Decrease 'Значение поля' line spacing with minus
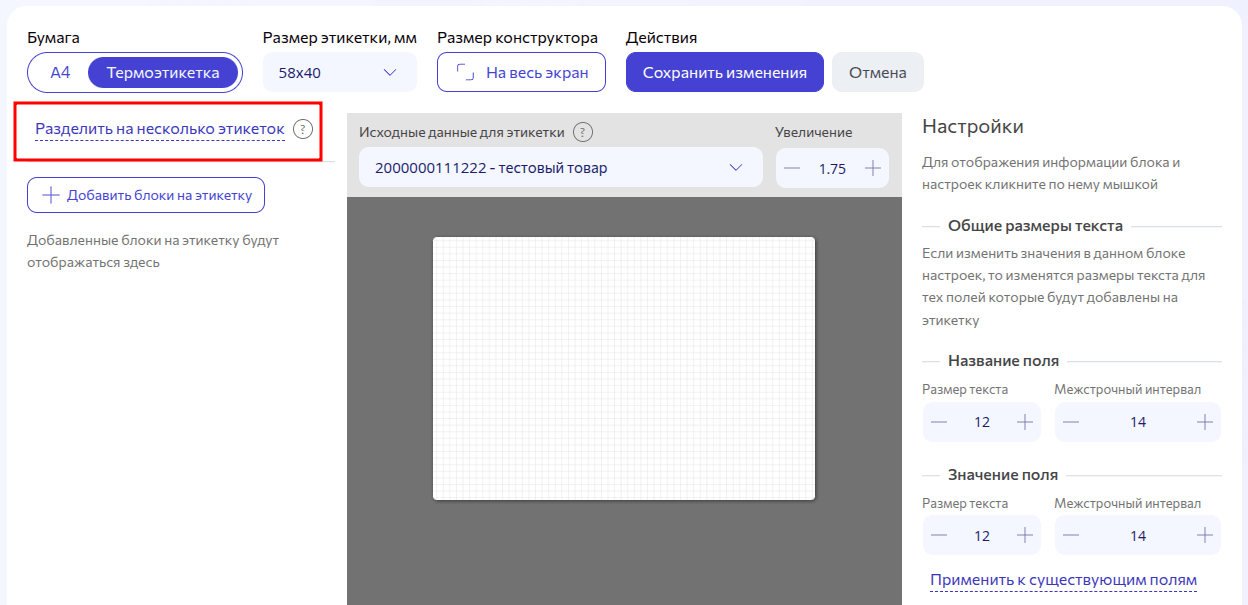 (1071, 535)
